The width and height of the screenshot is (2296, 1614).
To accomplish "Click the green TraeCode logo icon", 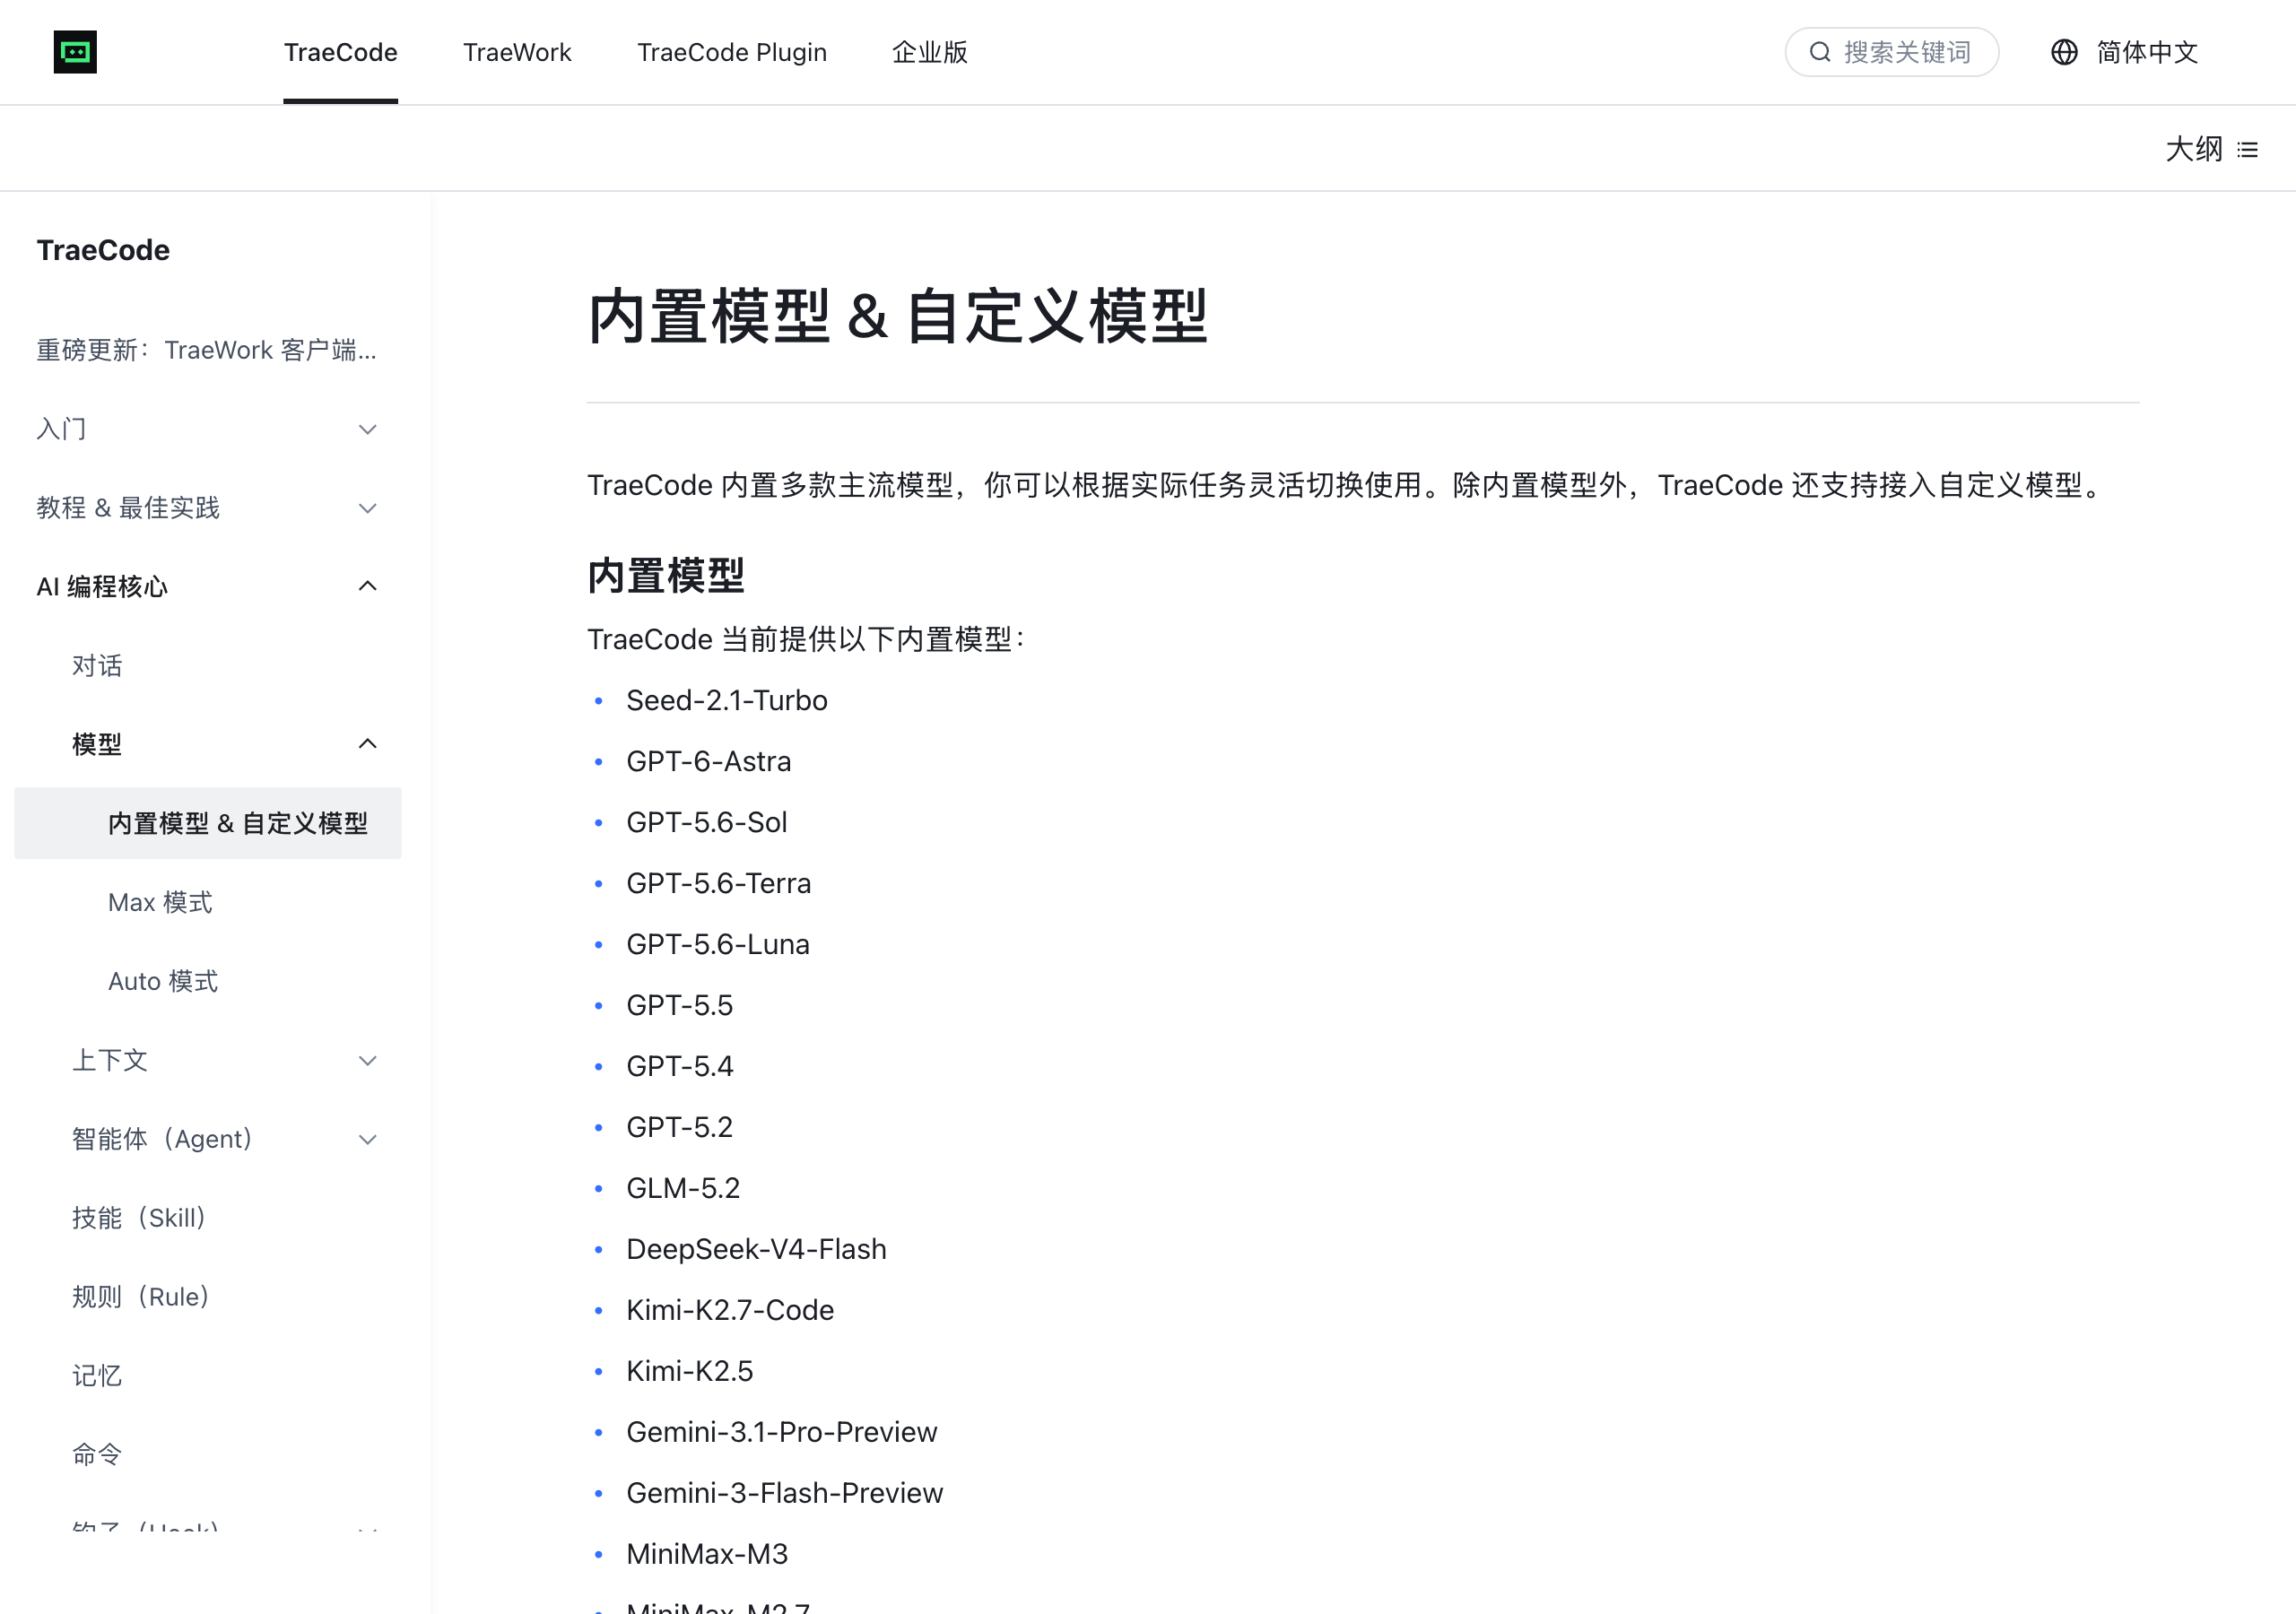I will pyautogui.click(x=75, y=52).
